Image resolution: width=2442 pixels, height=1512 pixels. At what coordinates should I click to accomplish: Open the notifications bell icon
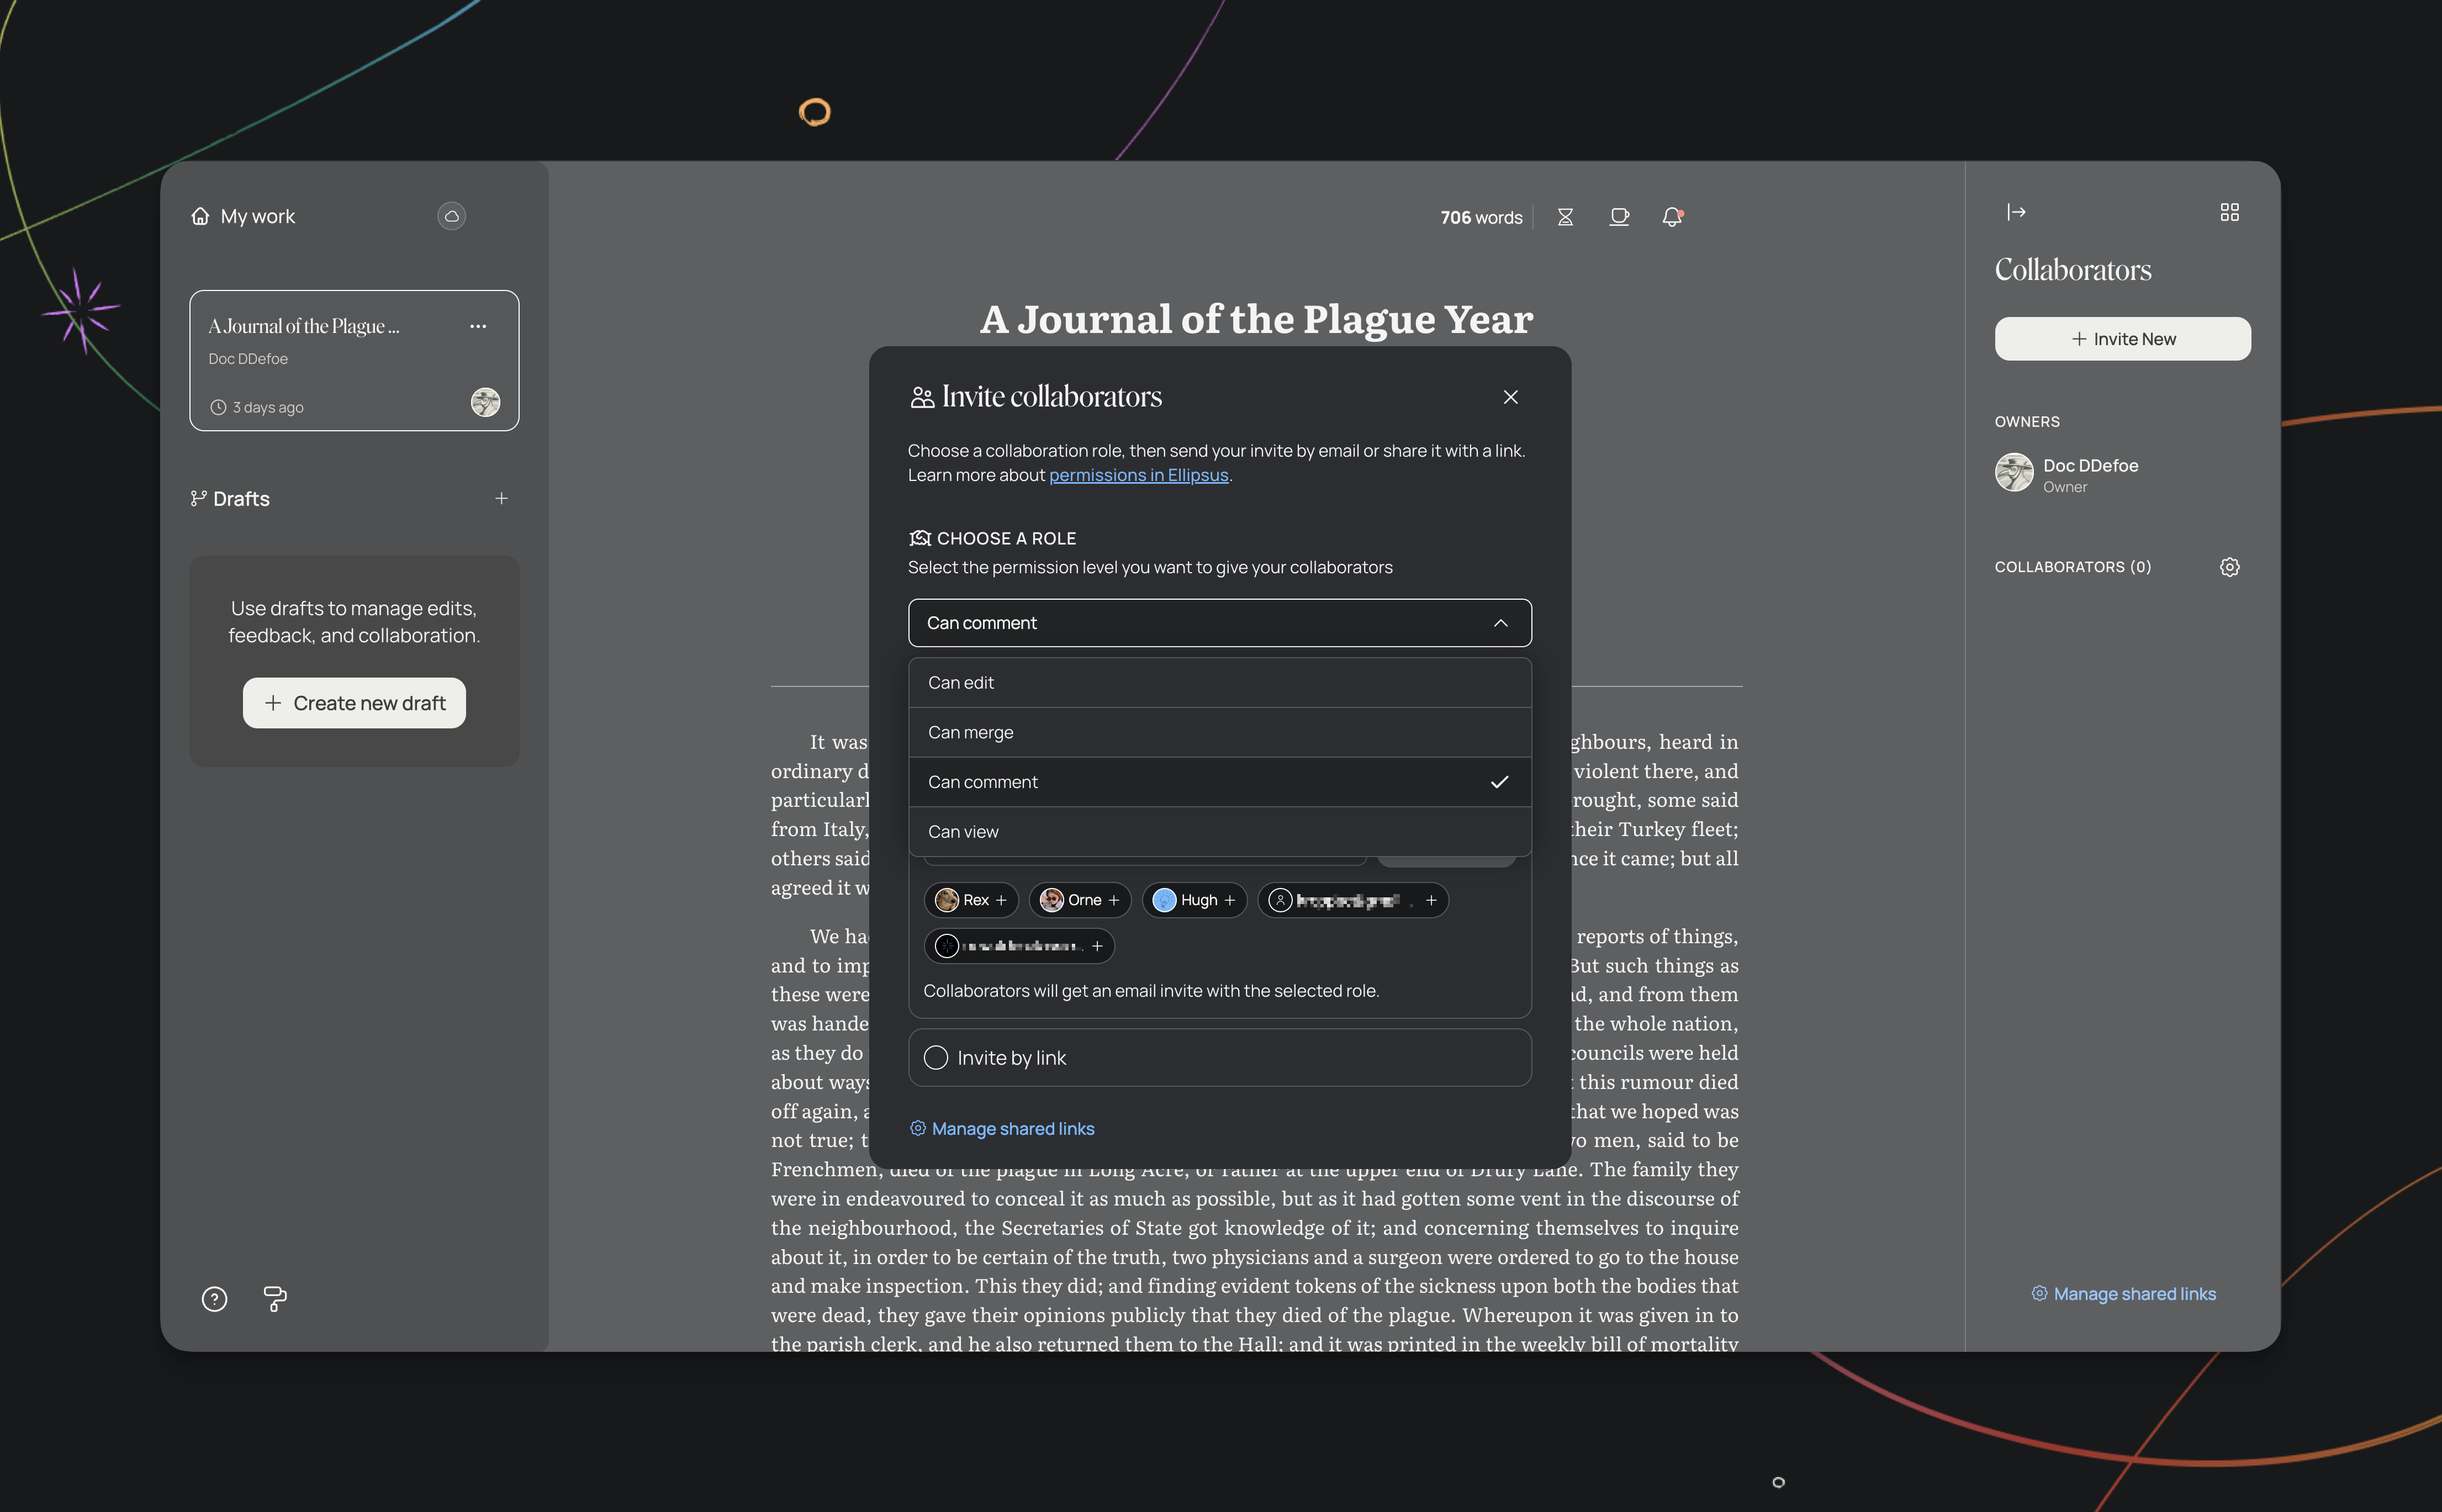point(1672,217)
